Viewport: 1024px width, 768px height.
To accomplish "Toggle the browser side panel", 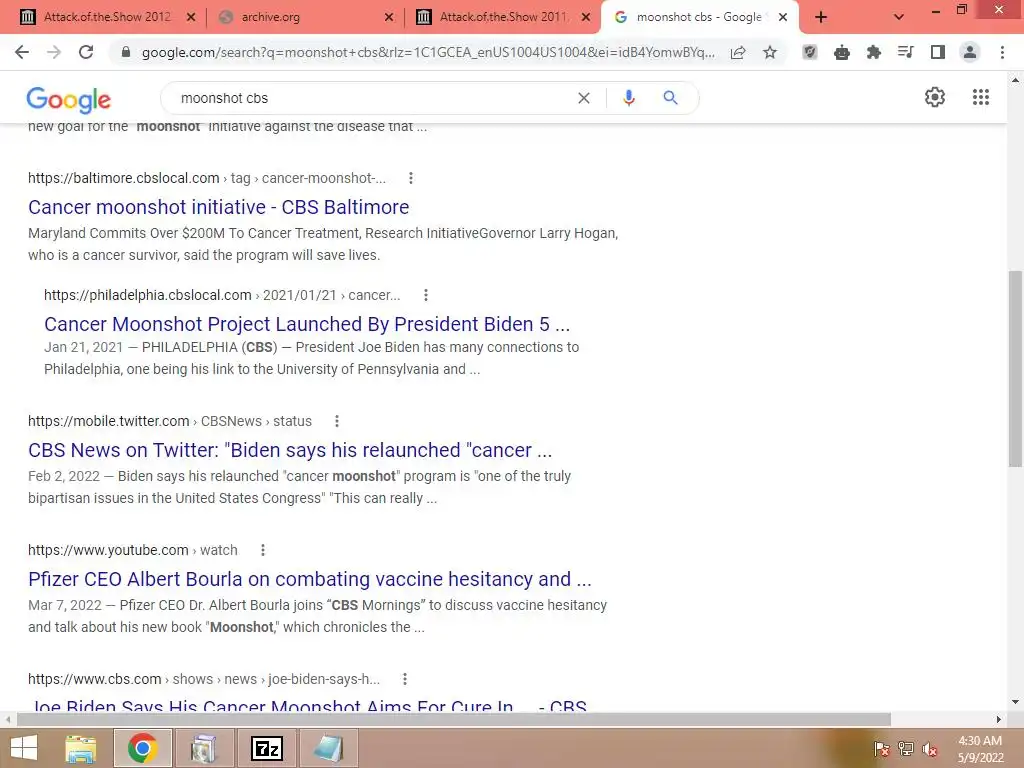I will click(938, 52).
